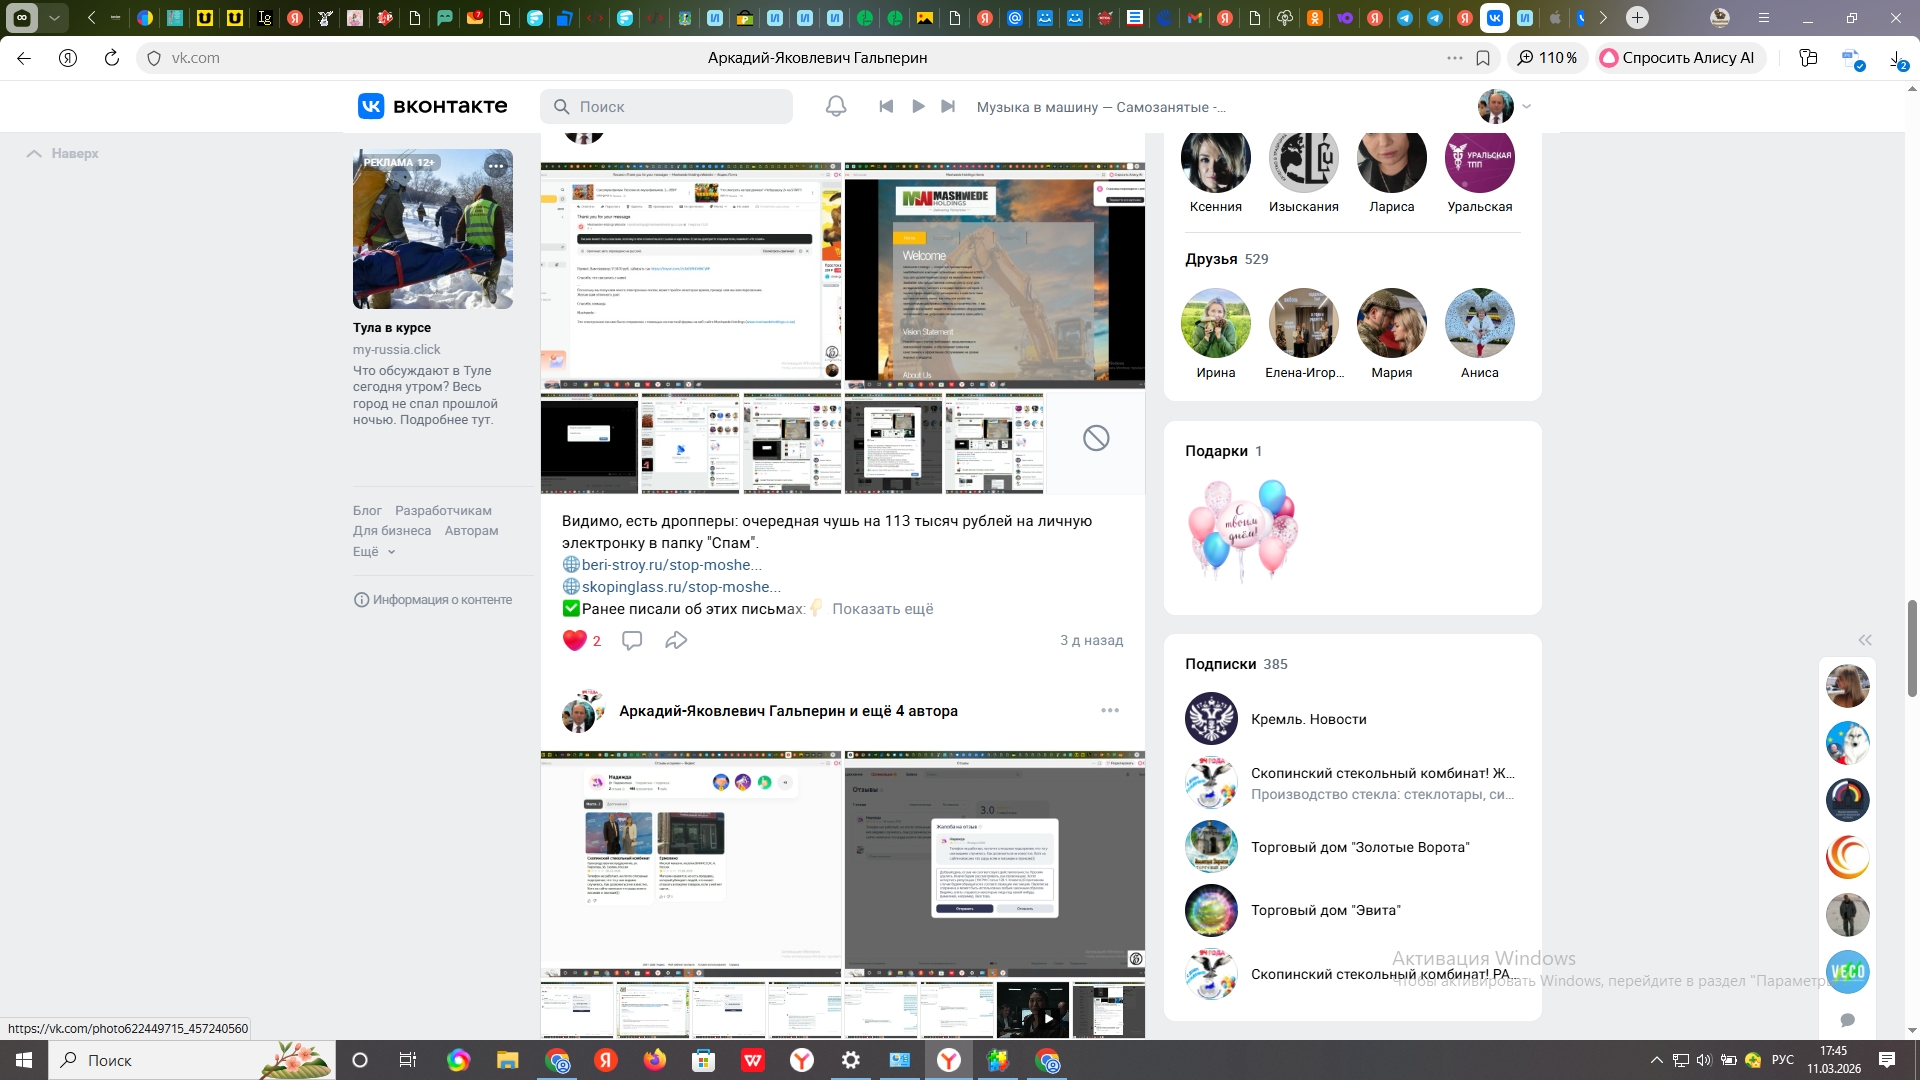This screenshot has height=1080, width=1920.
Task: Bookmark page with browser bookmark icon
Action: point(1483,58)
